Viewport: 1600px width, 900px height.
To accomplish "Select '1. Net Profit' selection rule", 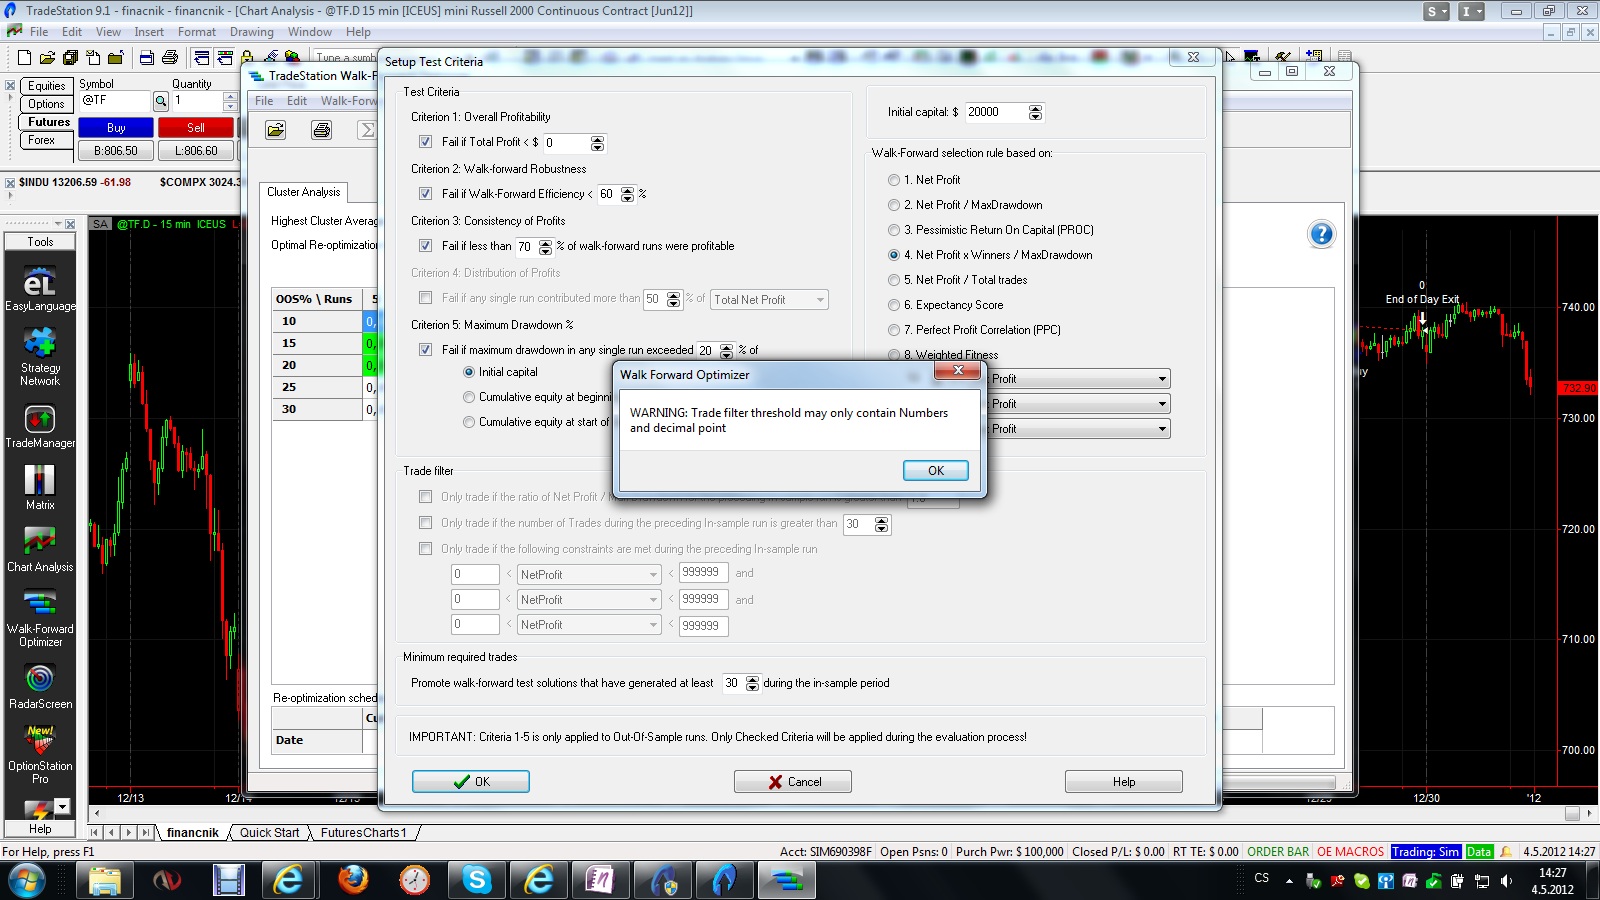I will tap(894, 180).
